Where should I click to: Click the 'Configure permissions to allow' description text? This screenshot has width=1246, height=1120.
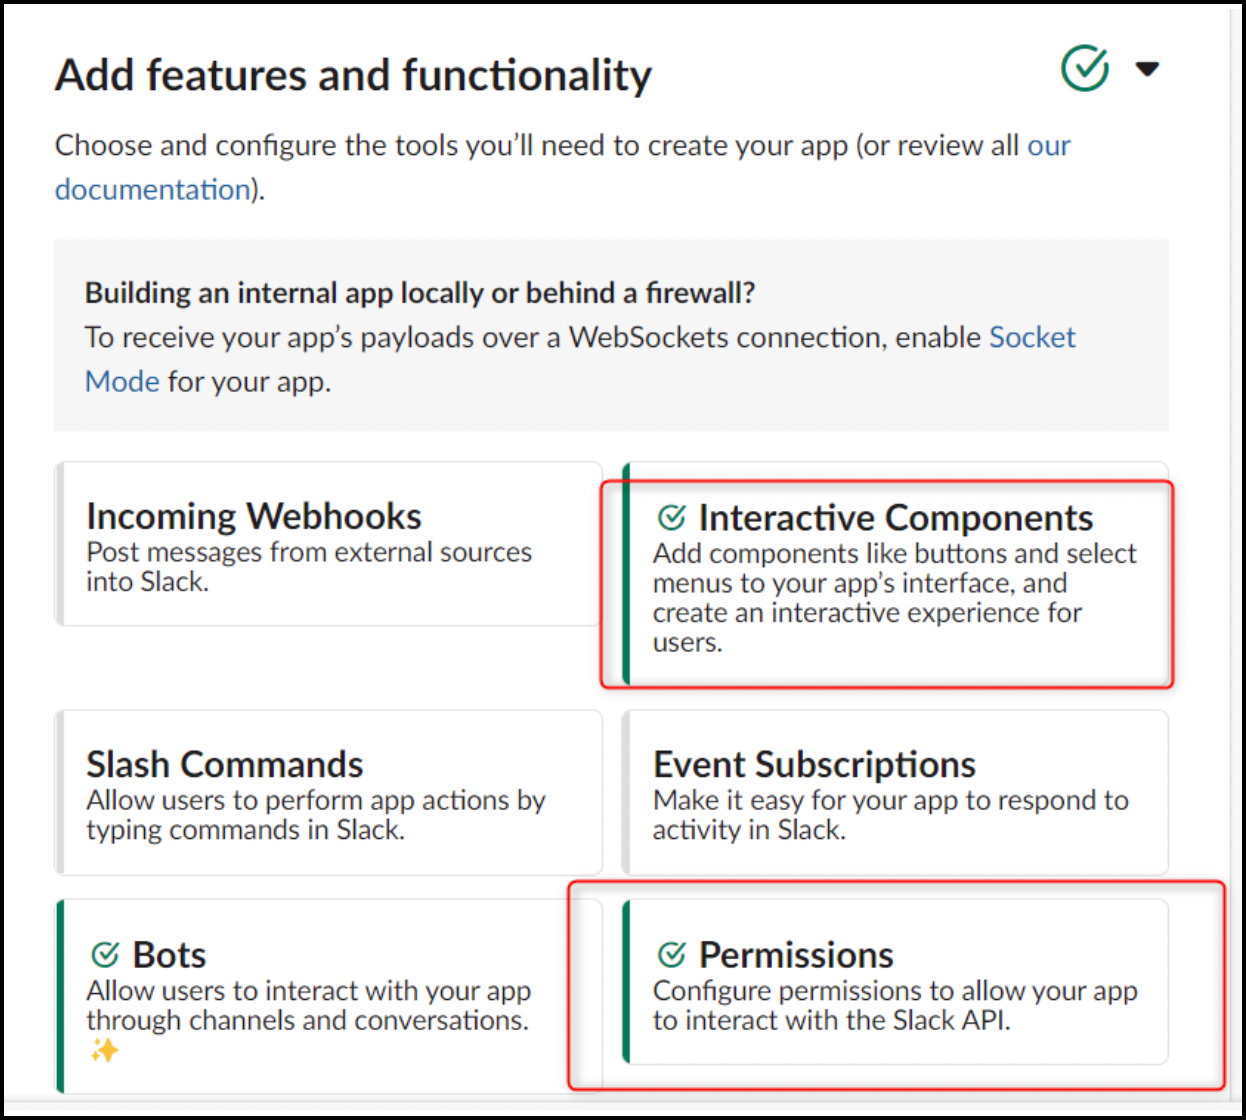coord(894,991)
